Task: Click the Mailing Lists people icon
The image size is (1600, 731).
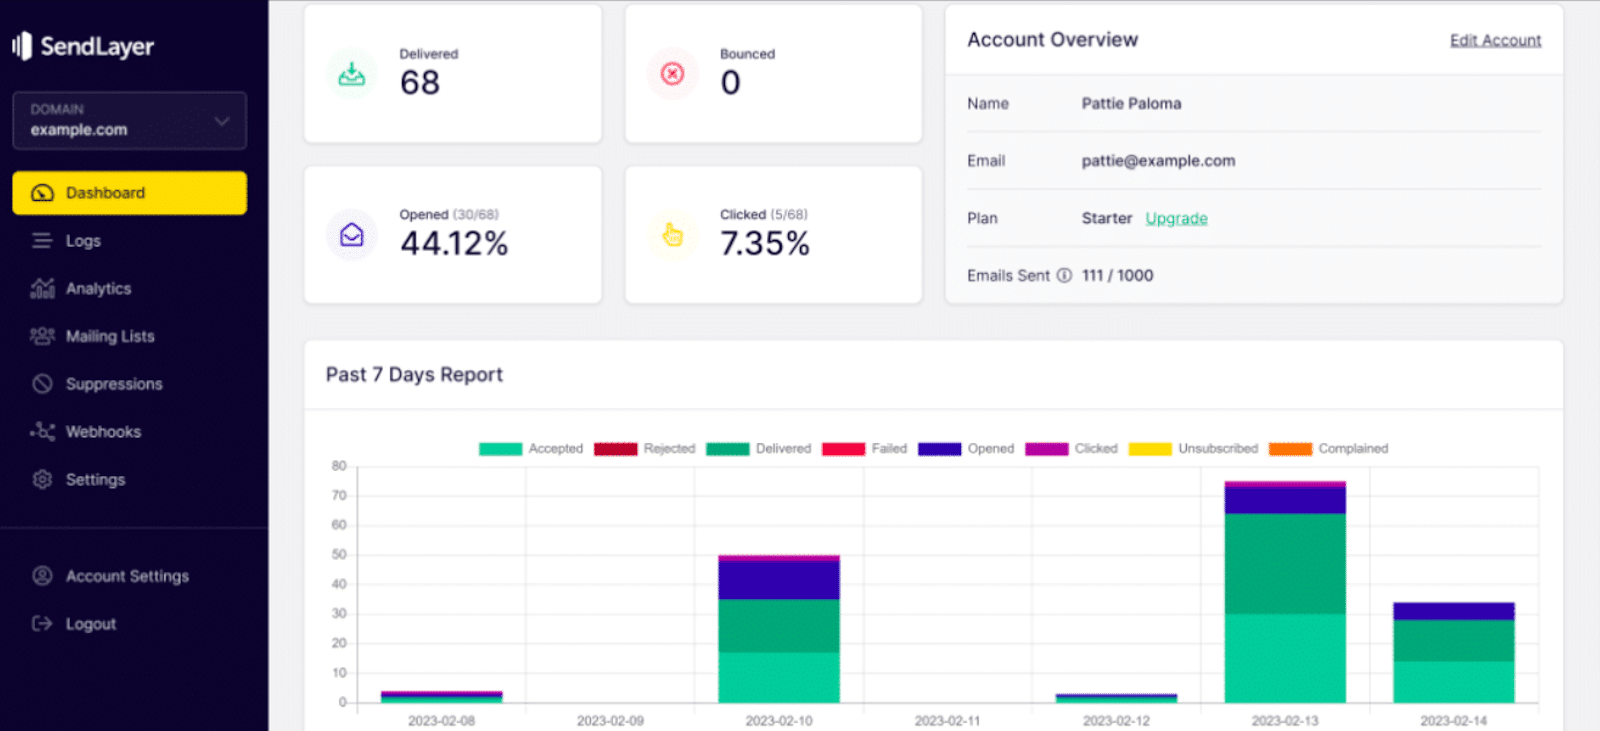Action: (x=42, y=336)
